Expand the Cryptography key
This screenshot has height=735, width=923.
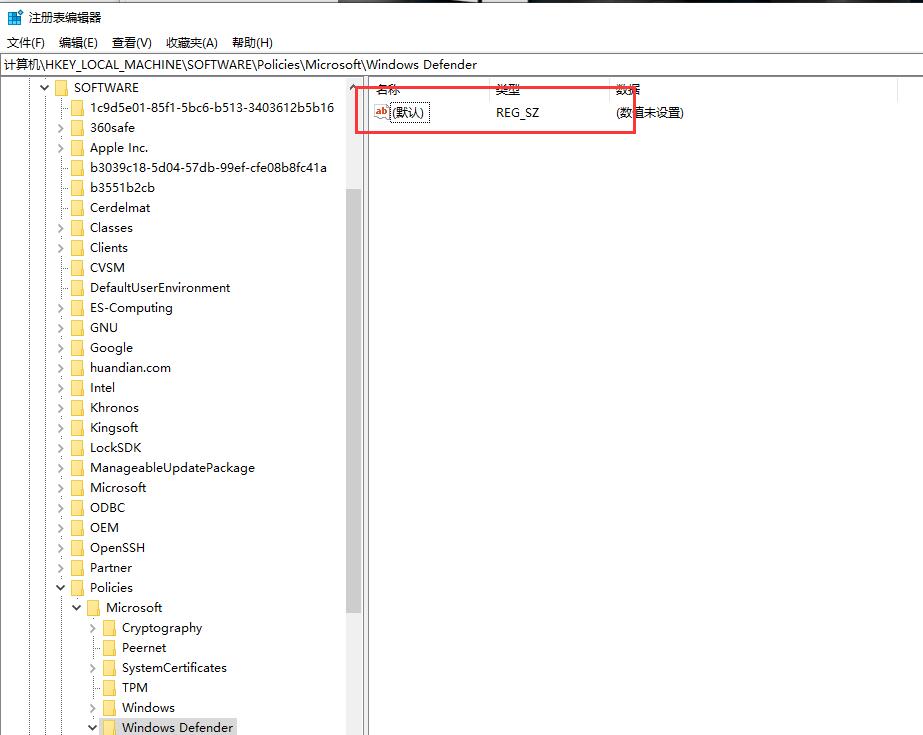pyautogui.click(x=92, y=628)
